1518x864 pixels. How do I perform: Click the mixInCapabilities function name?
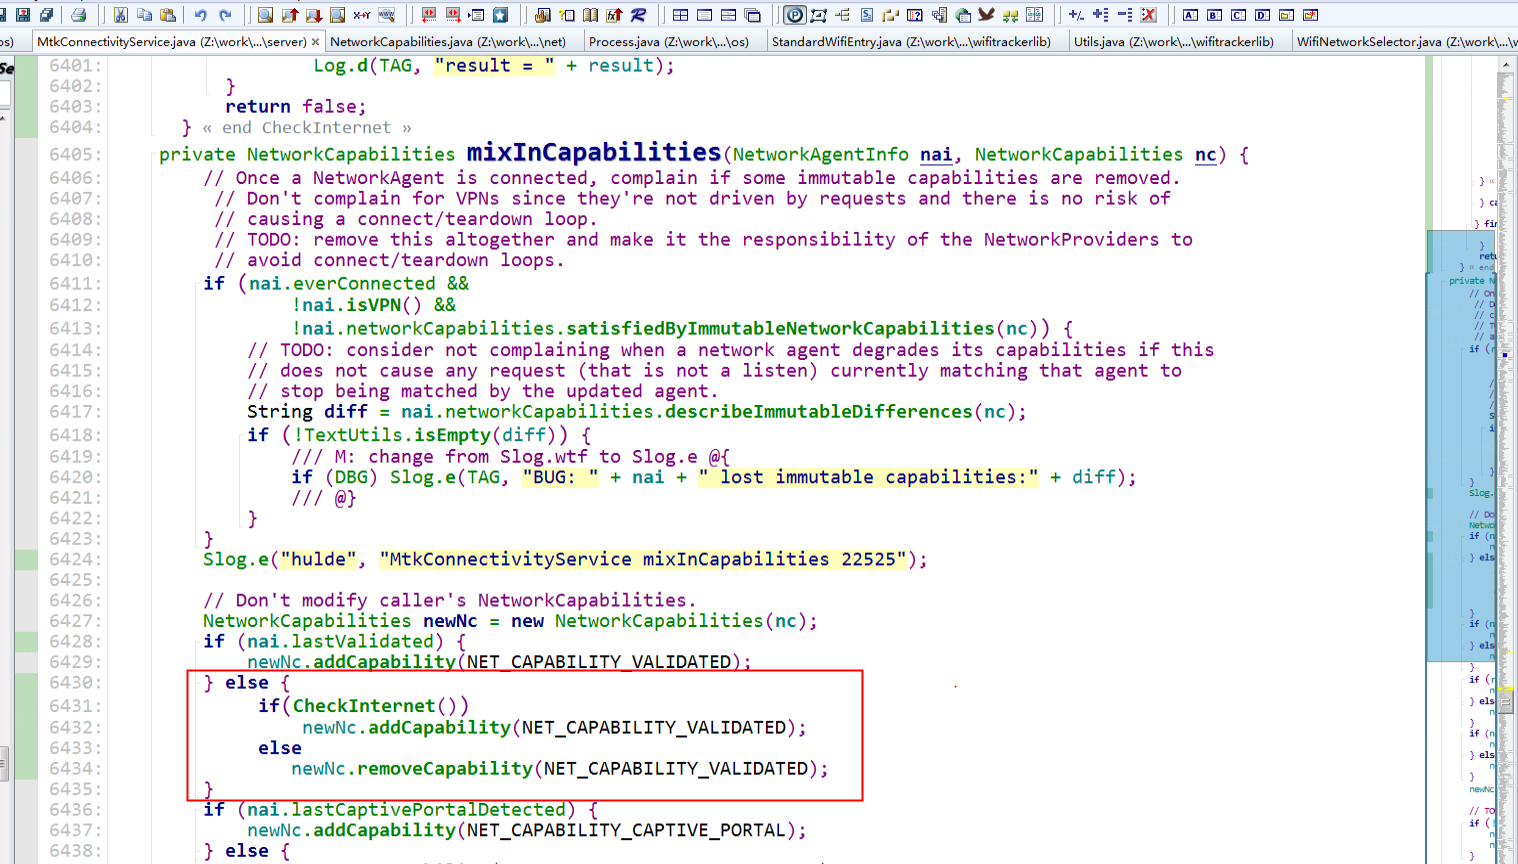[x=594, y=152]
